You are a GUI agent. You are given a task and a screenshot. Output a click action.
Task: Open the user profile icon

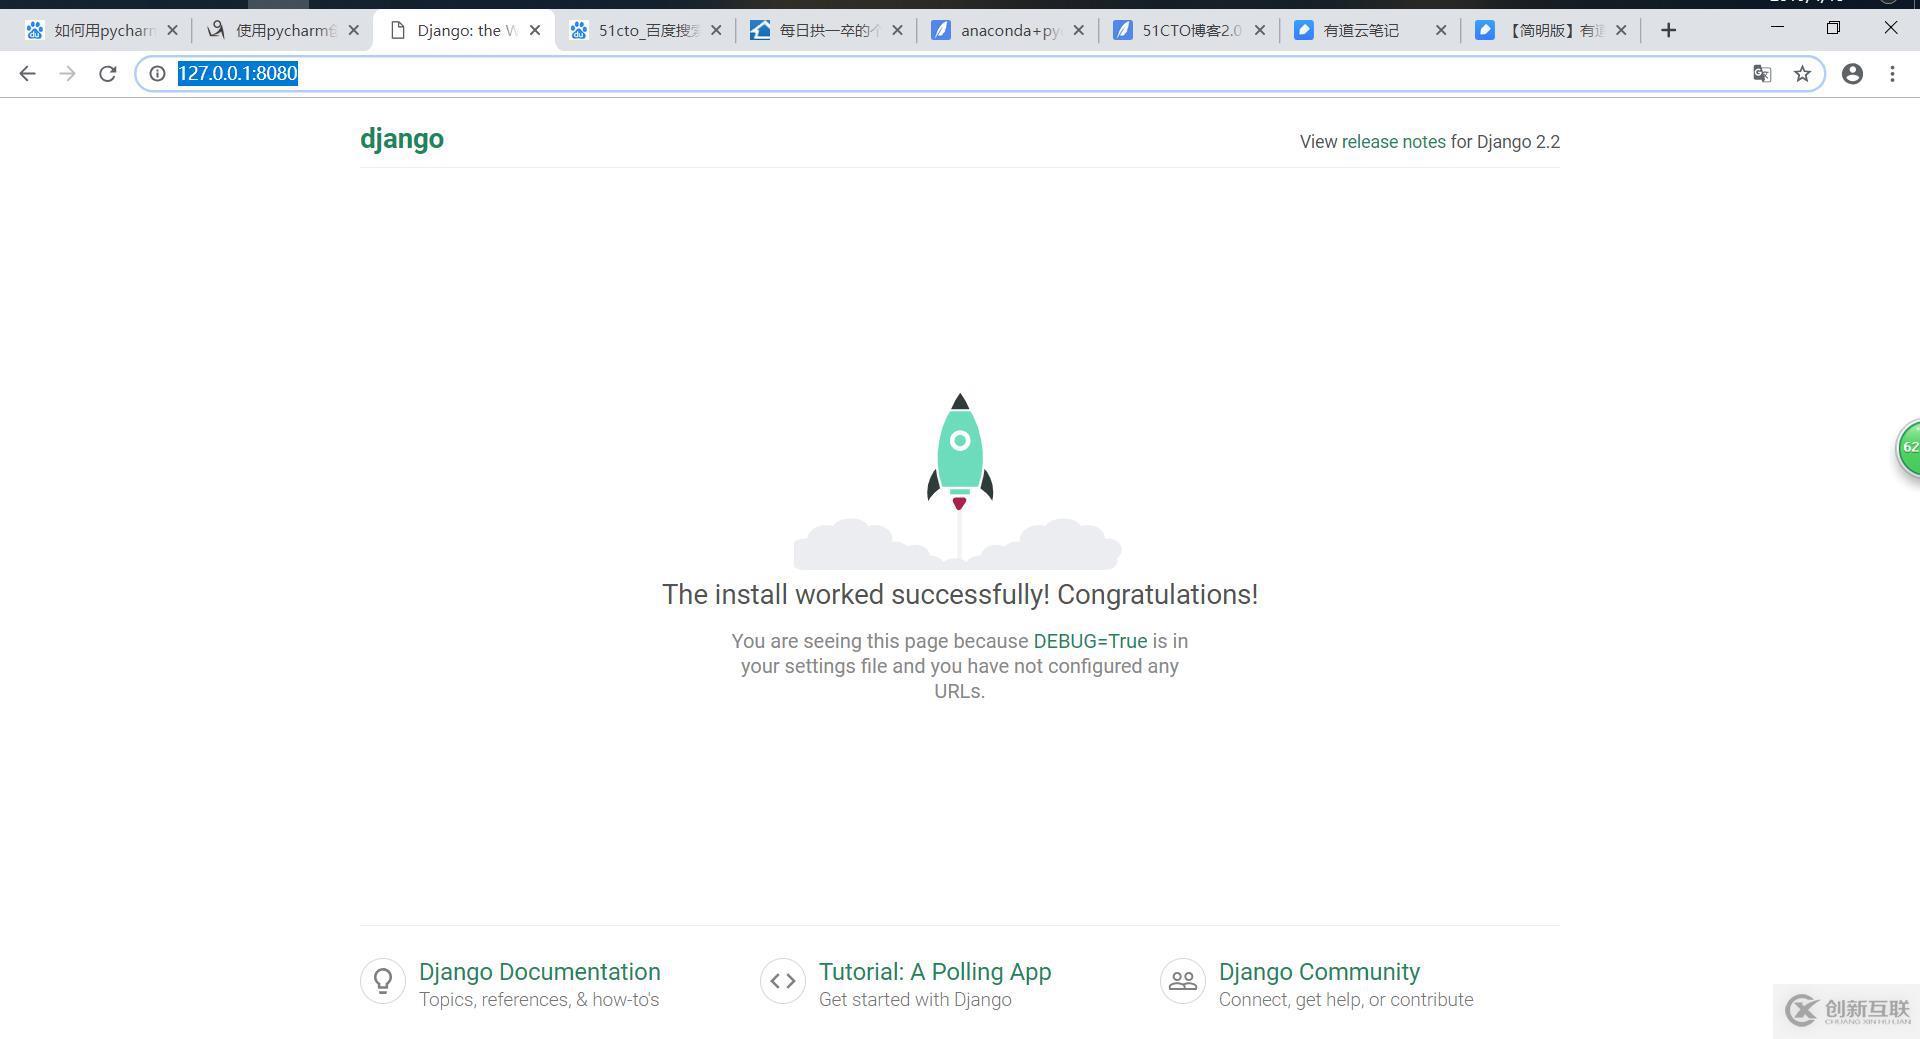tap(1852, 73)
